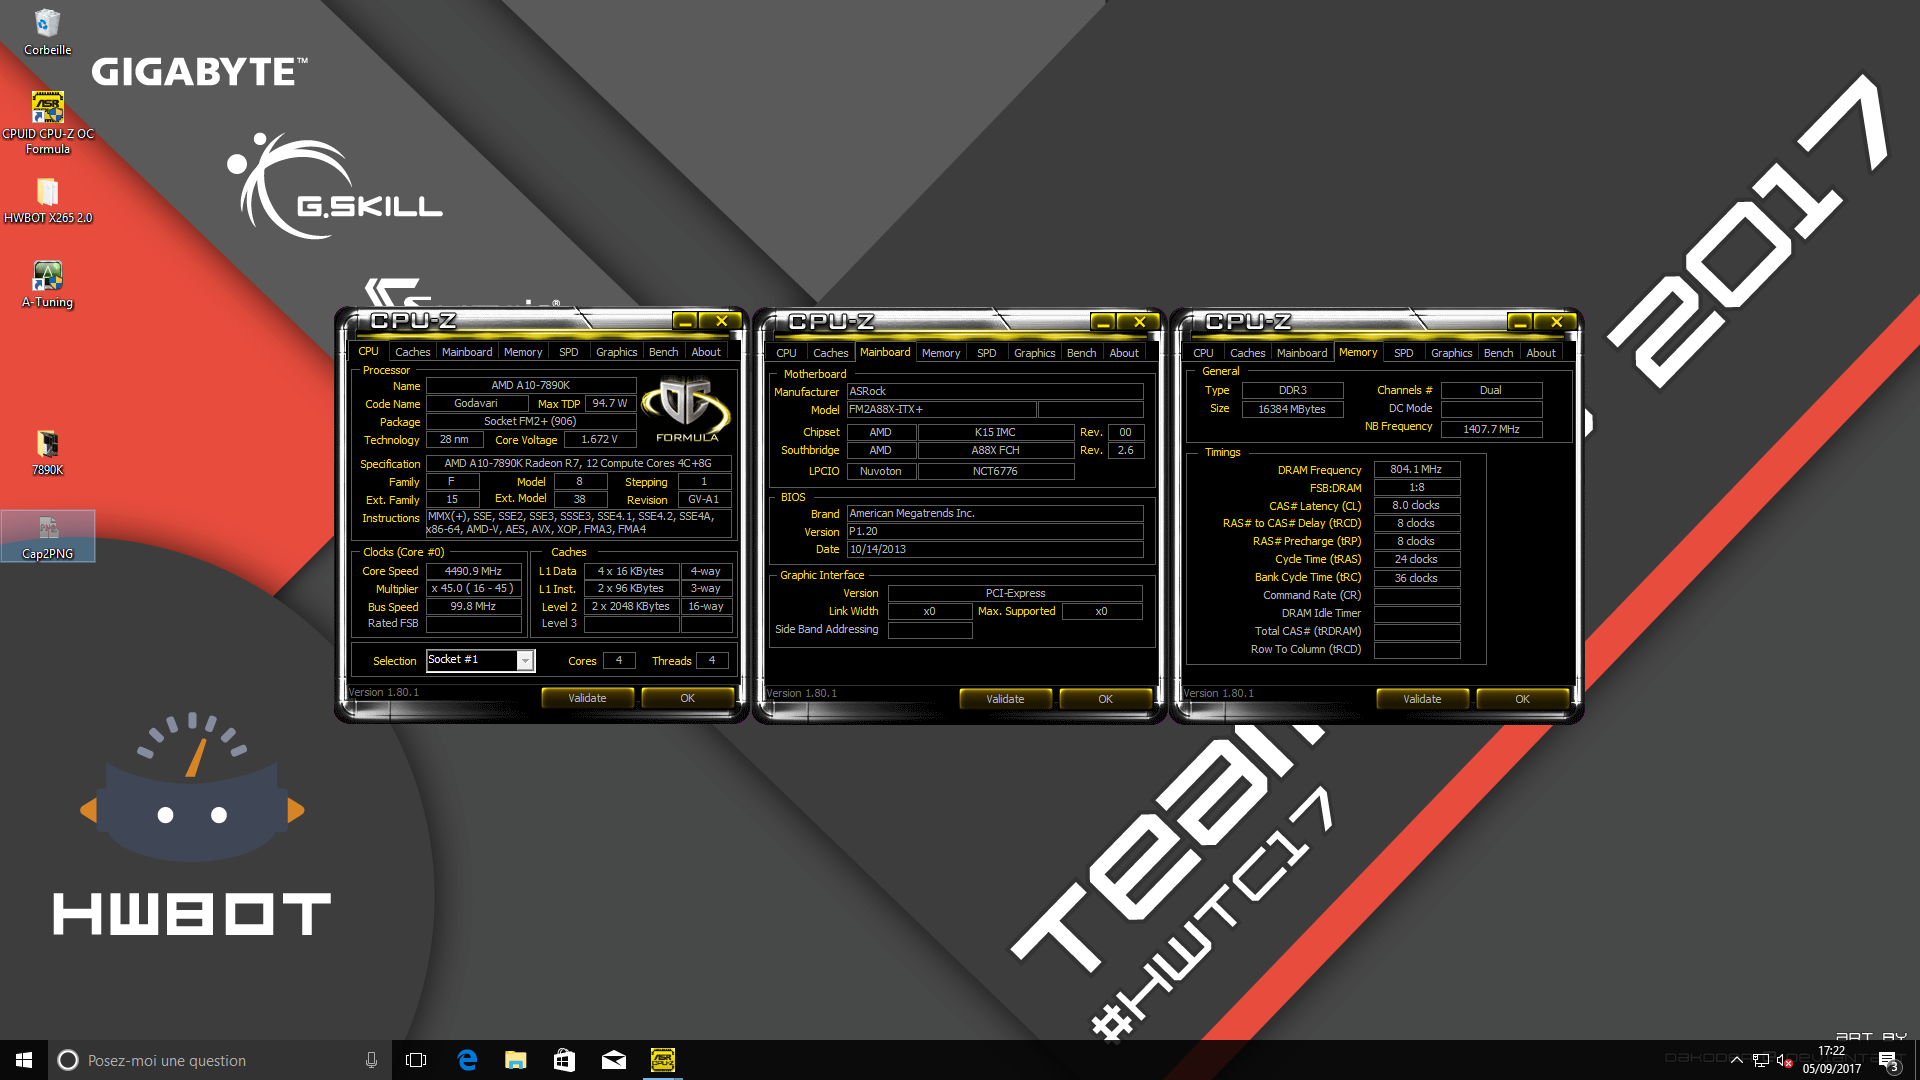Click OK in the CPU window
Screen dimensions: 1920x1080
coord(687,698)
